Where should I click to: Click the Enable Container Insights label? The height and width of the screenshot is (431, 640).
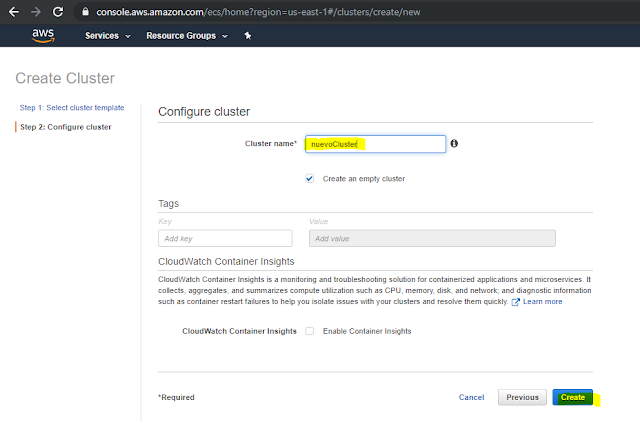click(x=367, y=331)
